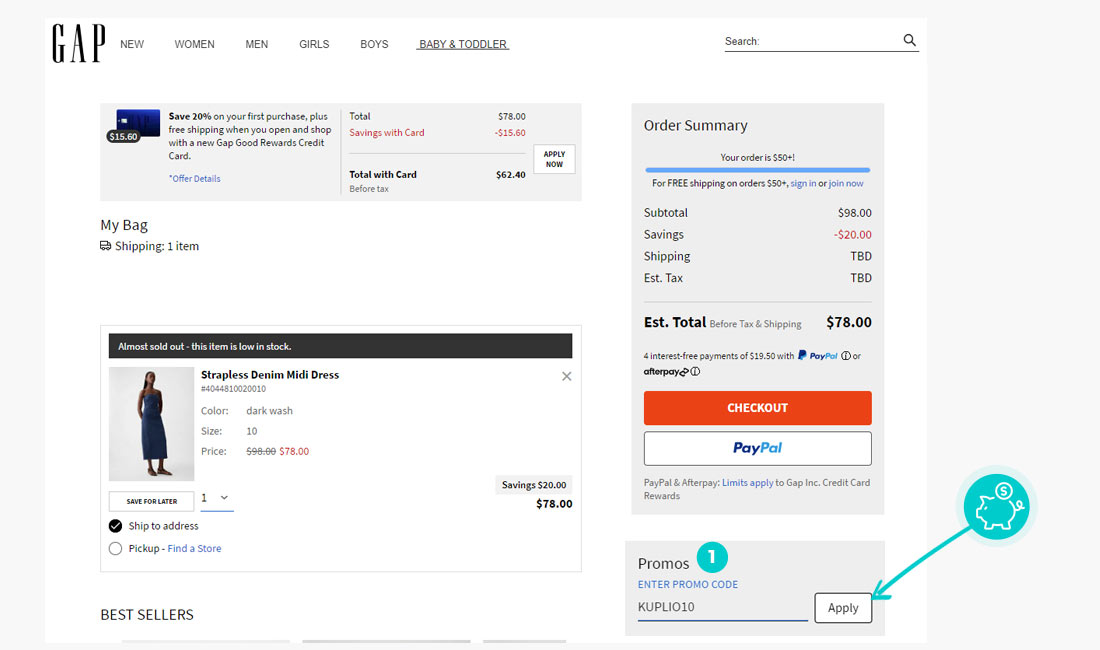Viewport: 1100px width, 650px height.
Task: Open the WOMEN menu
Action: tap(194, 44)
